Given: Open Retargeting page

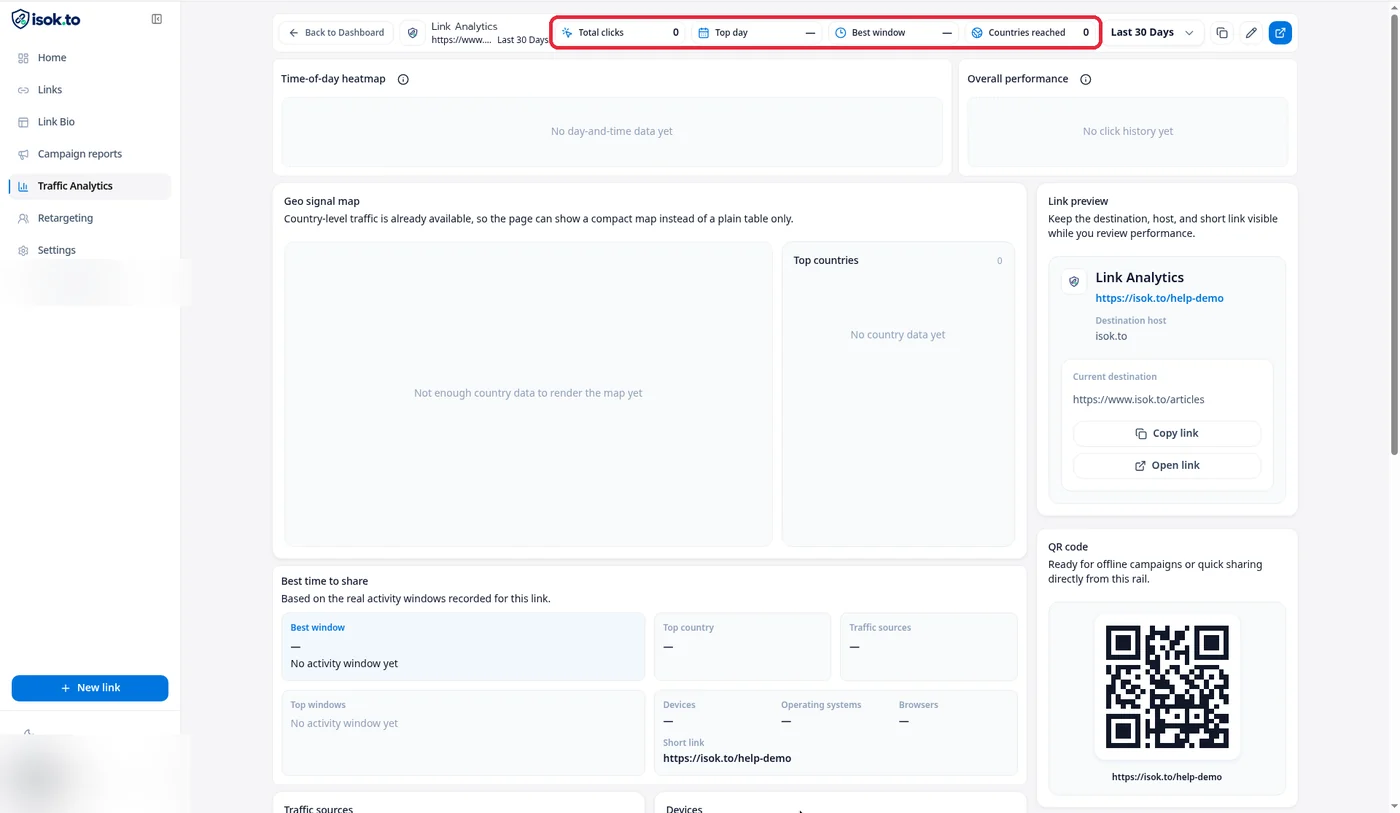Looking at the screenshot, I should [90, 218].
